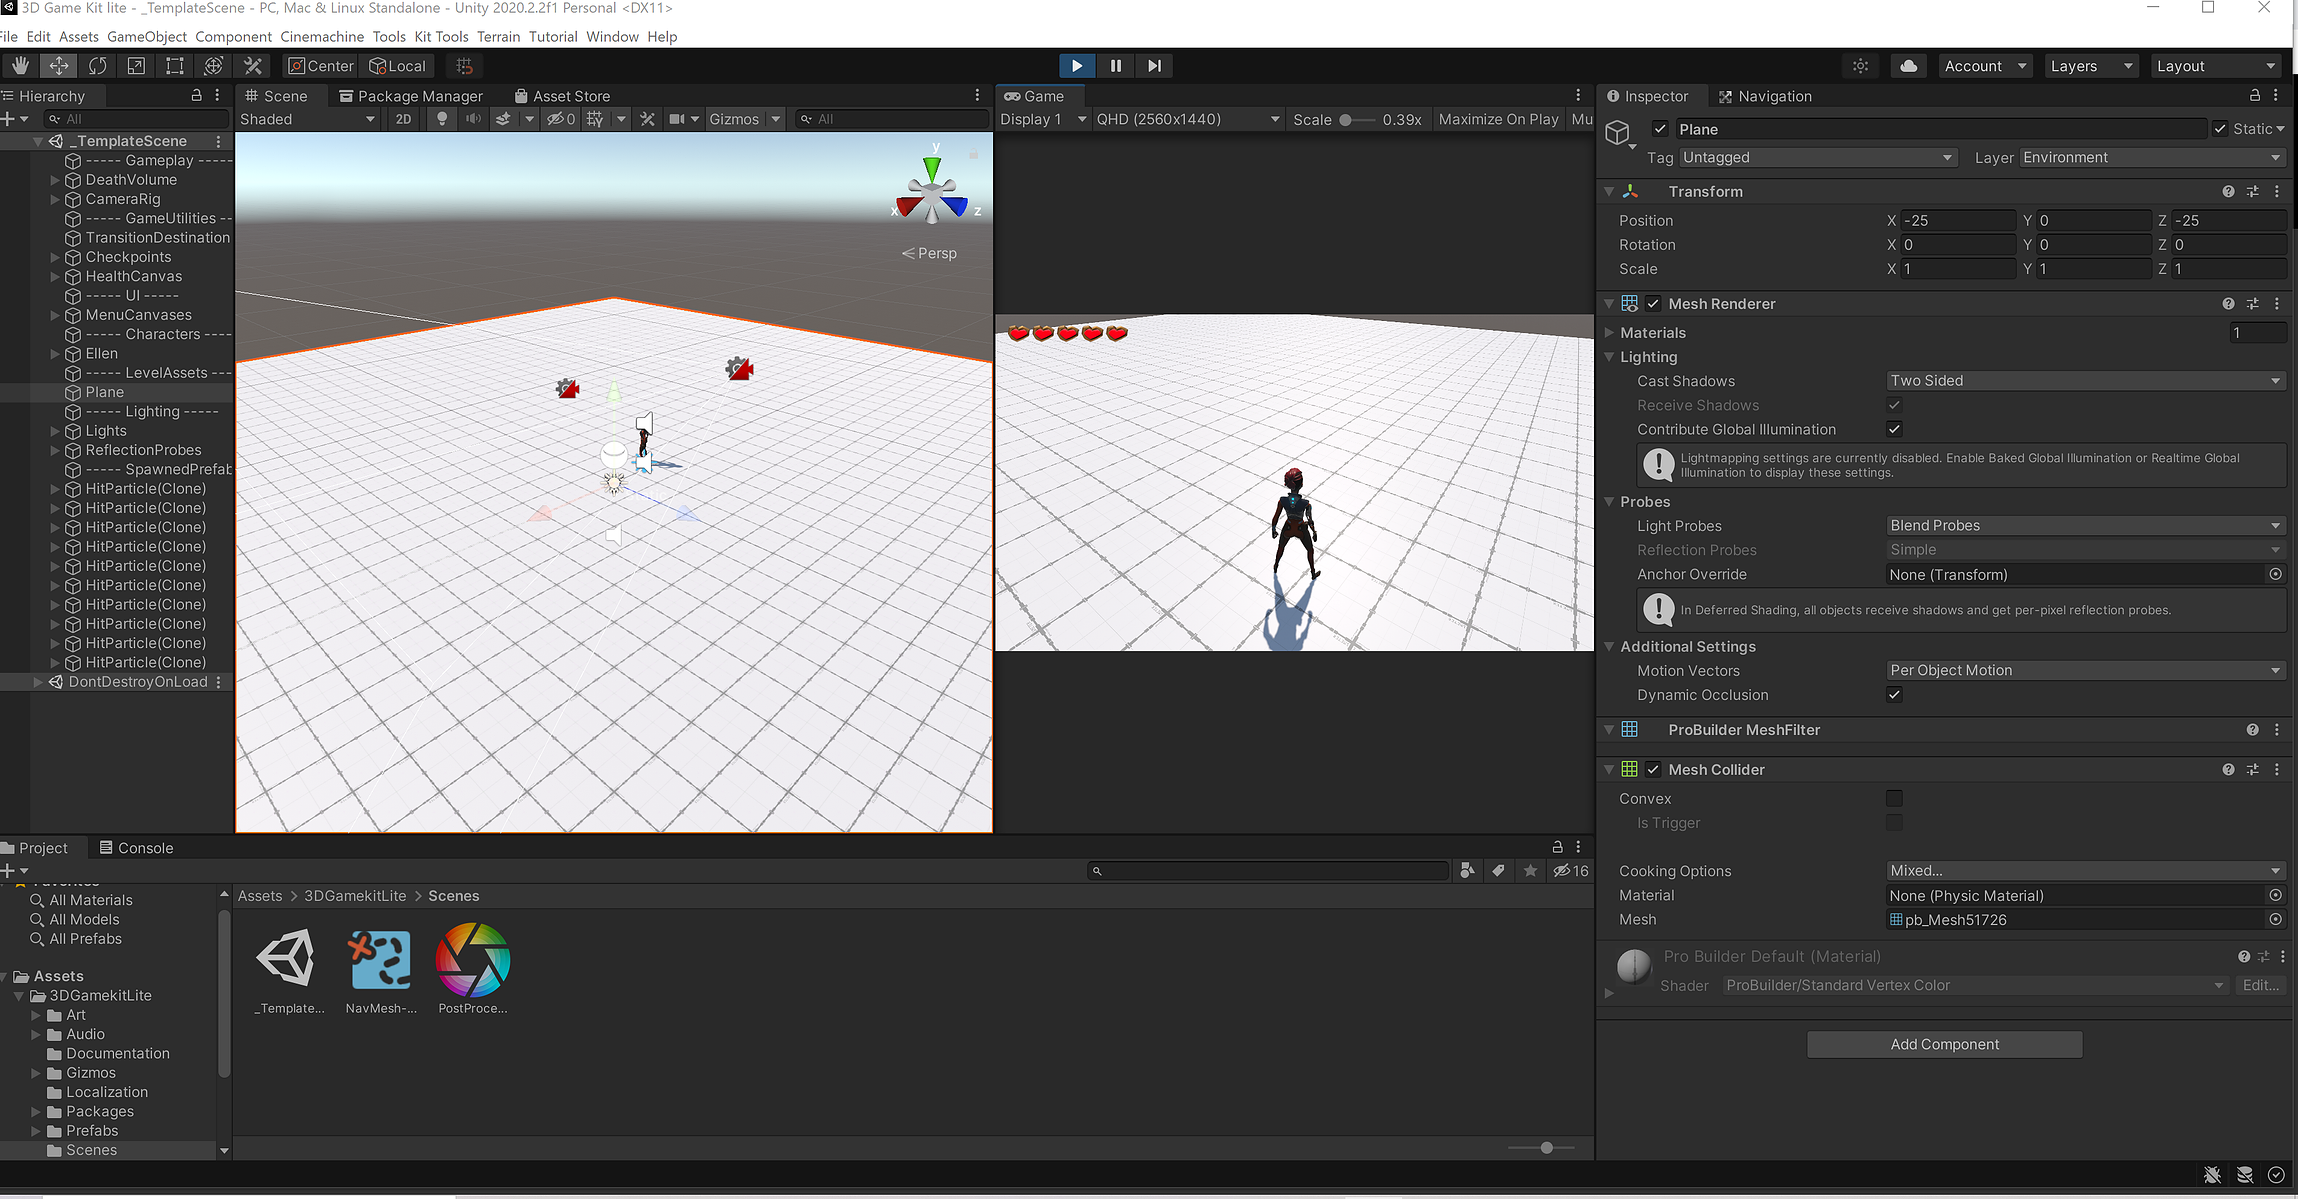This screenshot has height=1199, width=2298.
Task: Enable the Convex checkbox
Action: [1894, 799]
